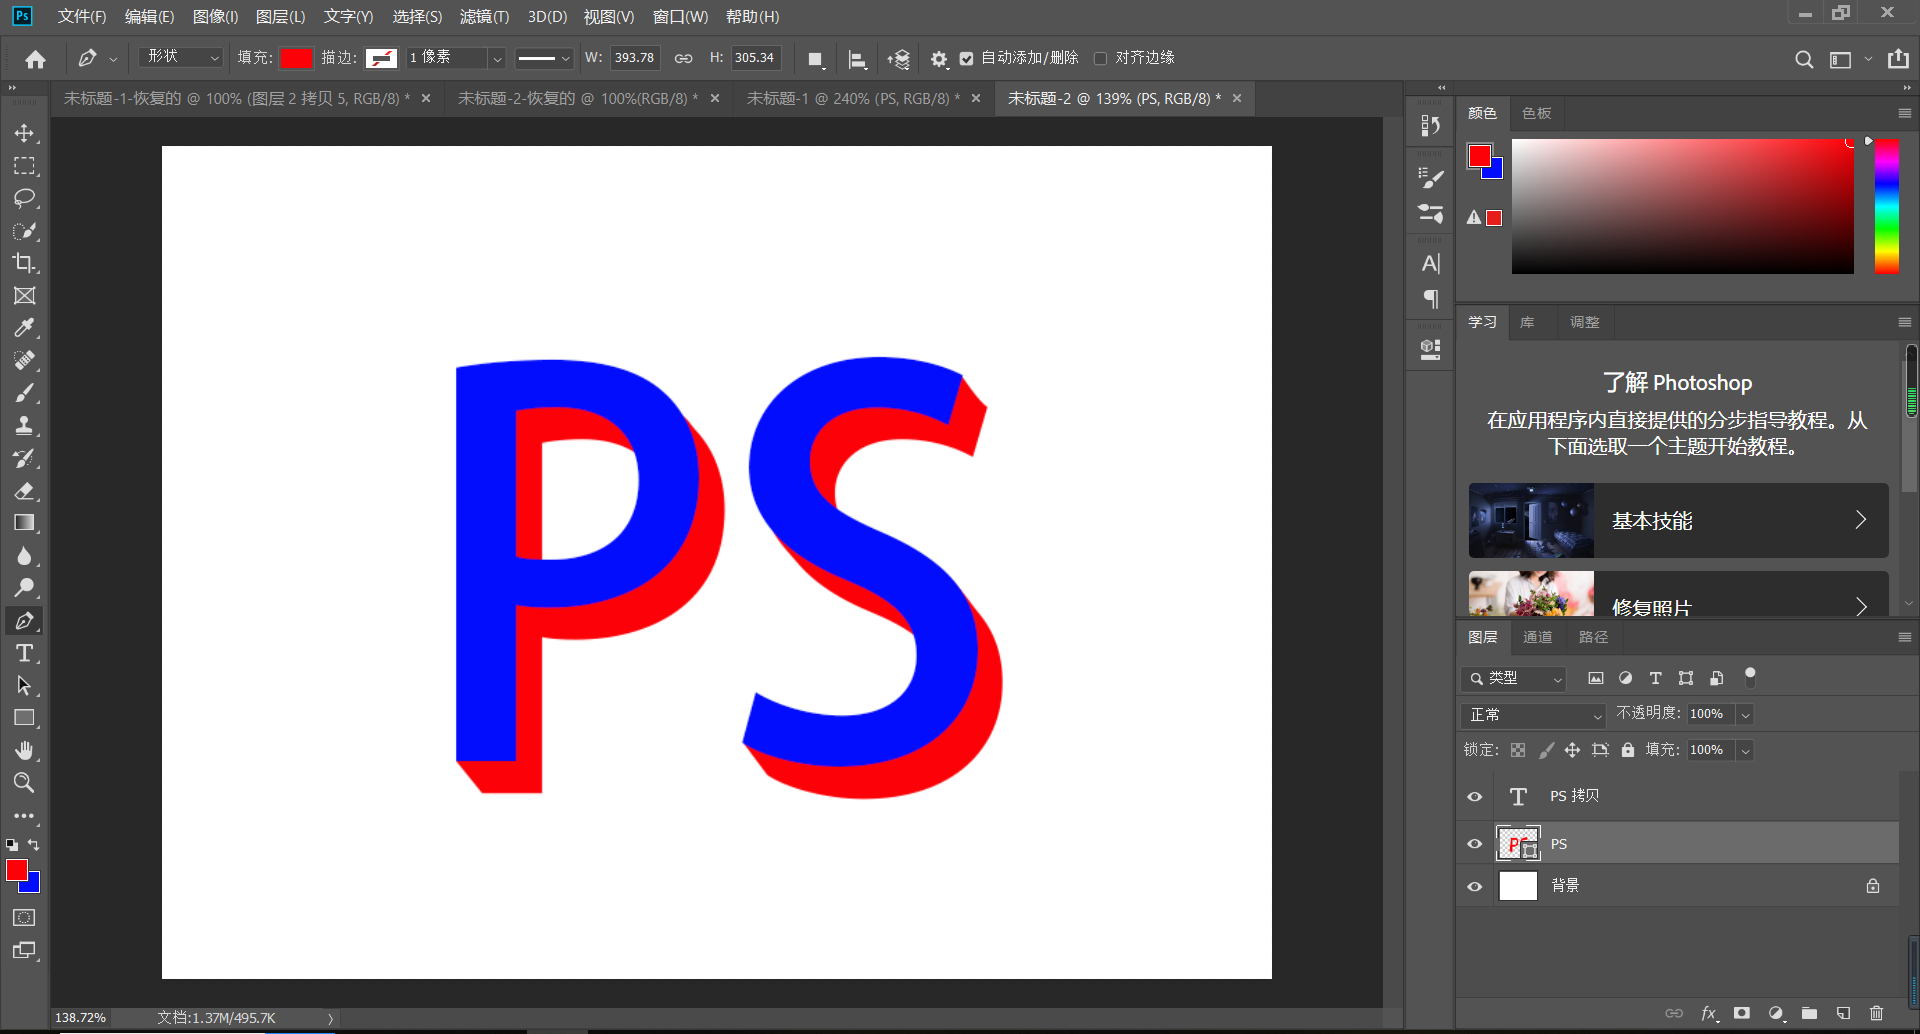Open the 形状 tool mode dropdown
The image size is (1920, 1034).
[181, 58]
